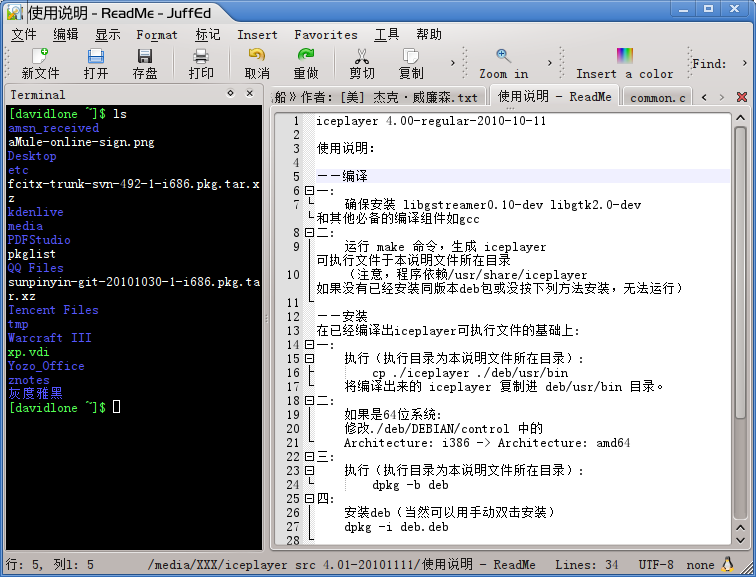This screenshot has width=756, height=577.
Task: Expand hidden zoom toolbar items chevron
Action: 549,63
